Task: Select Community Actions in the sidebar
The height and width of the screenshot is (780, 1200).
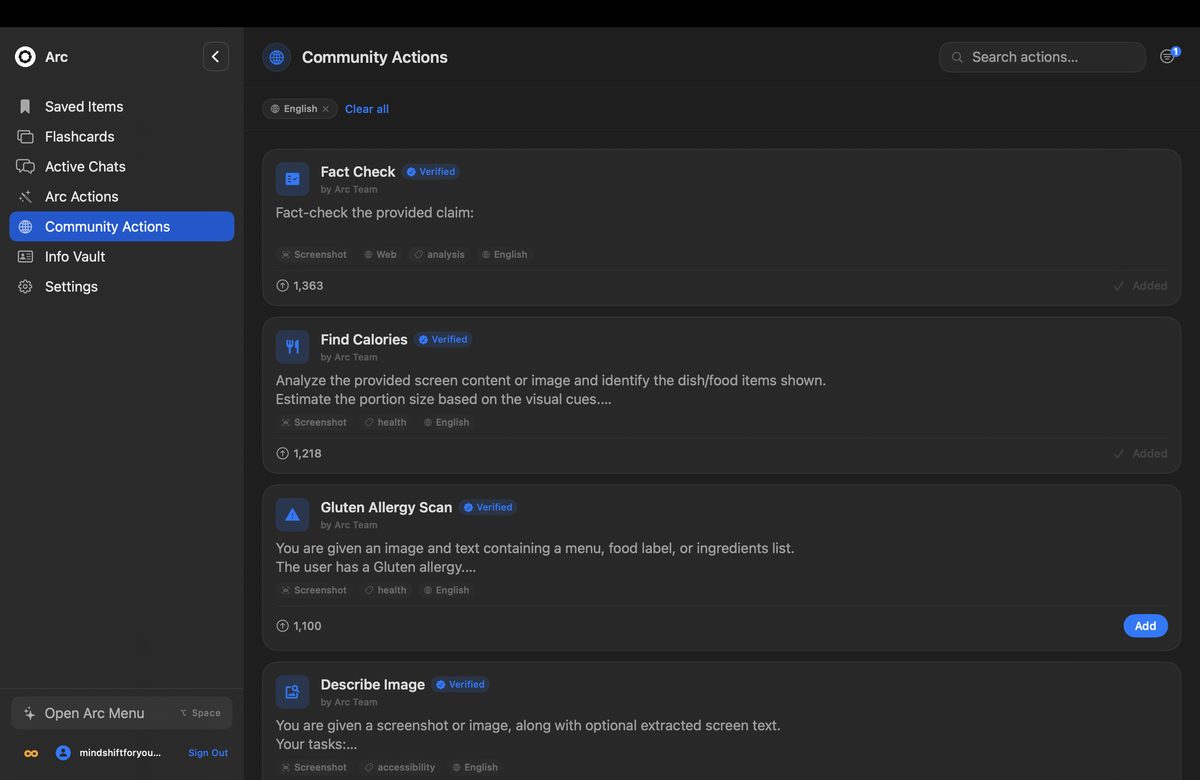Action: [122, 227]
